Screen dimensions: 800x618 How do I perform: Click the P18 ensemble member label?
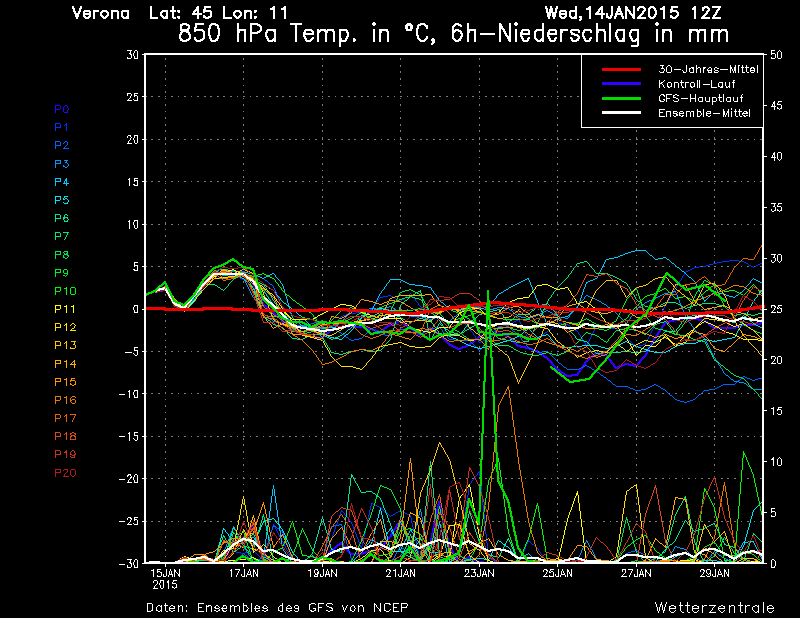coord(65,436)
